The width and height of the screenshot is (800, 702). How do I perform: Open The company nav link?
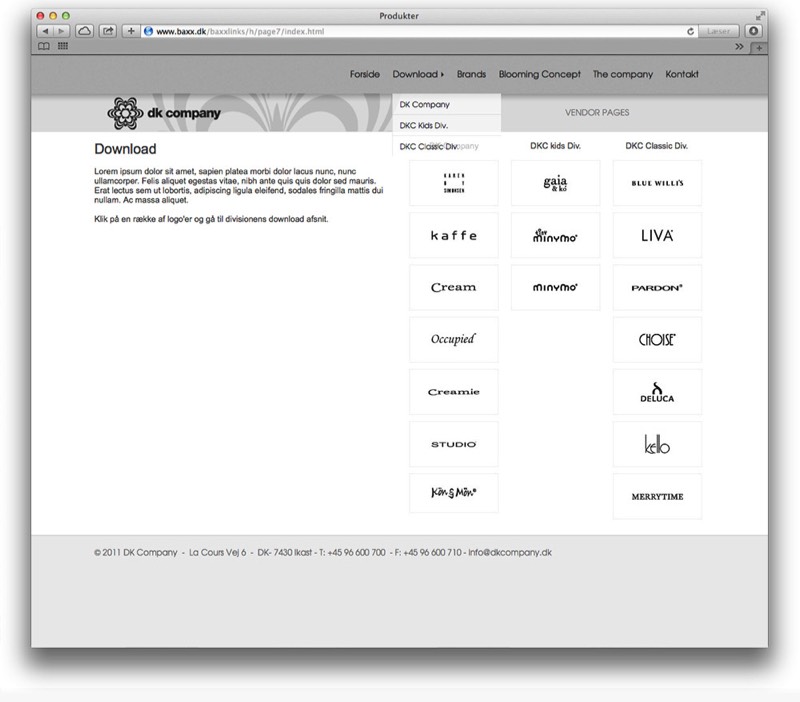click(x=623, y=74)
